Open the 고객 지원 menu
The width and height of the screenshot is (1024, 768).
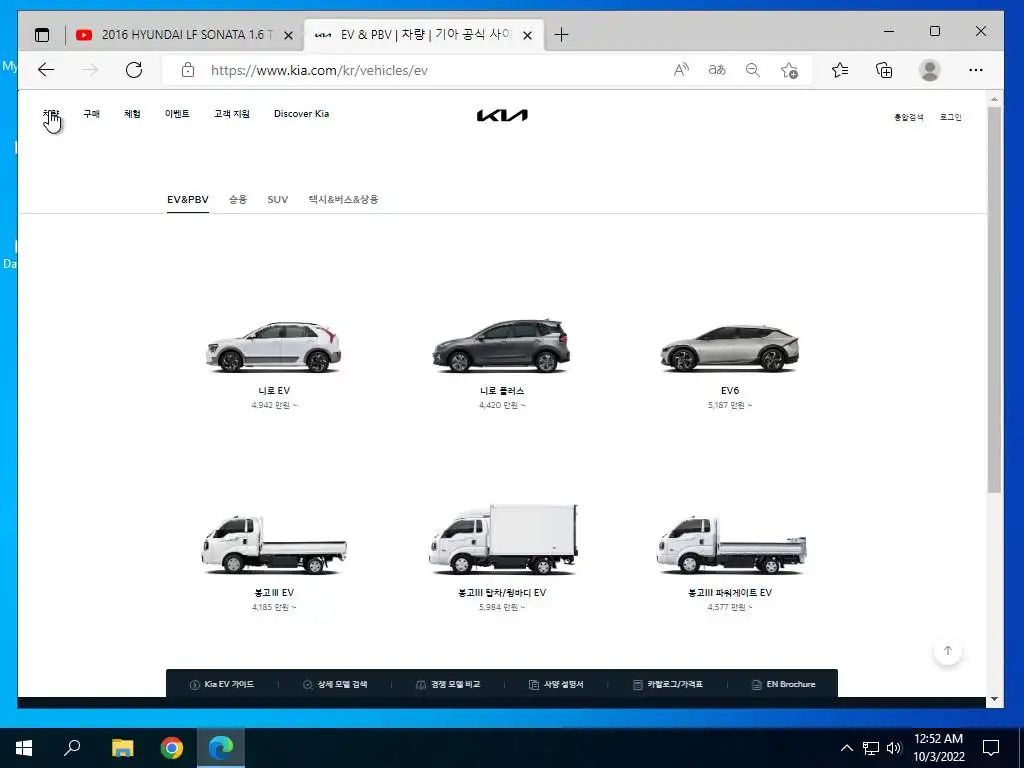pos(232,114)
